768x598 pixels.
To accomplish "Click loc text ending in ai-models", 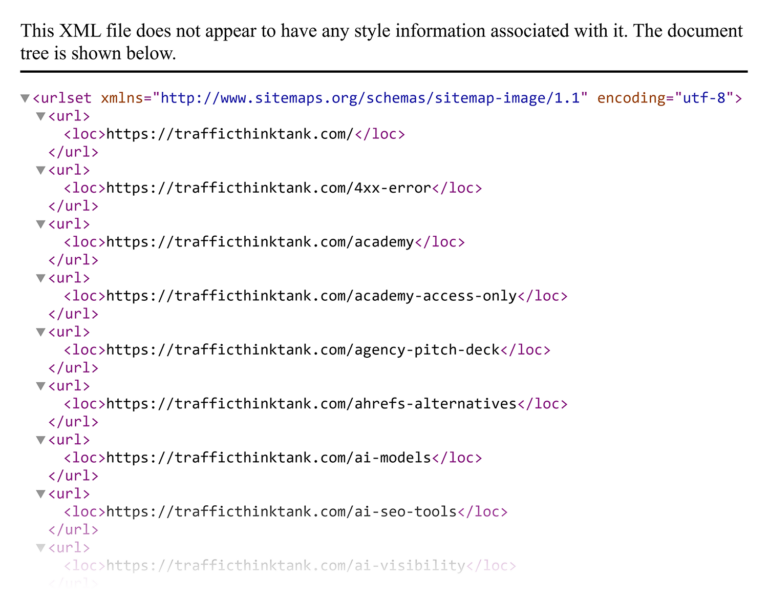I will [x=268, y=457].
